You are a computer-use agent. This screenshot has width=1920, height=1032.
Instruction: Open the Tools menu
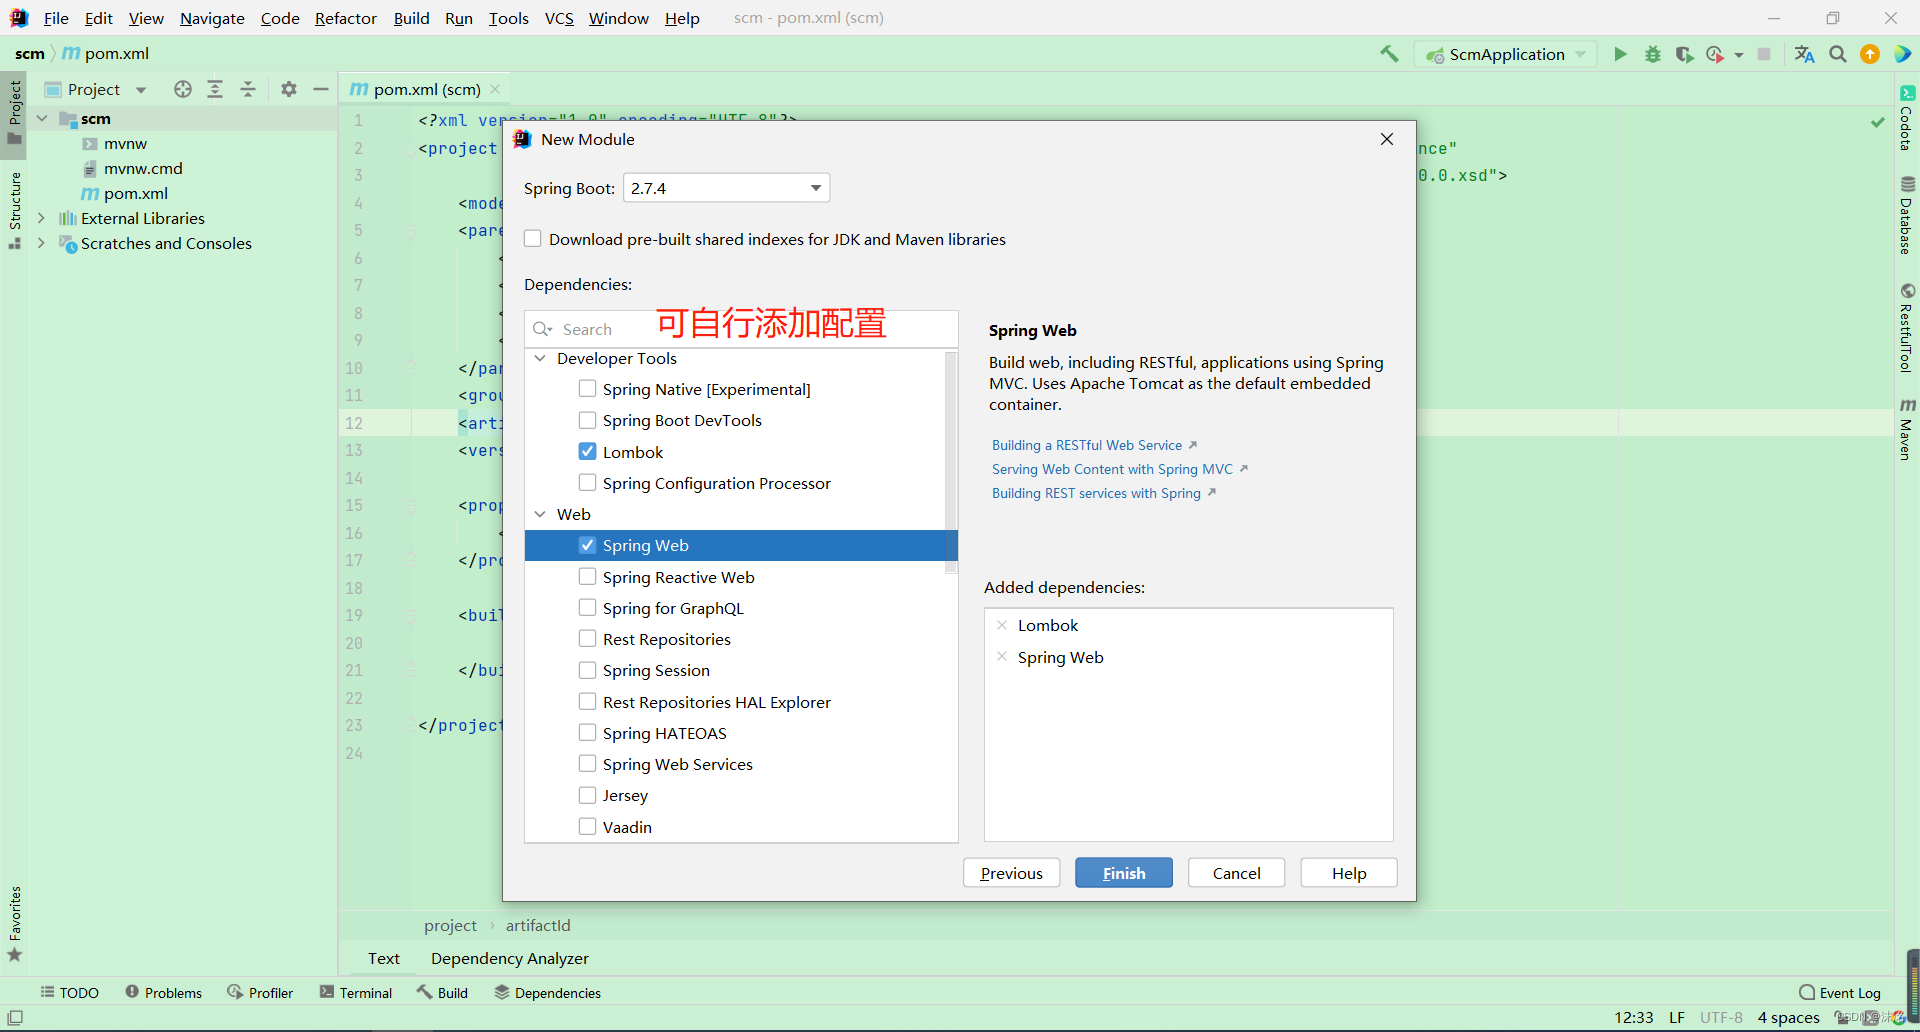coord(508,18)
